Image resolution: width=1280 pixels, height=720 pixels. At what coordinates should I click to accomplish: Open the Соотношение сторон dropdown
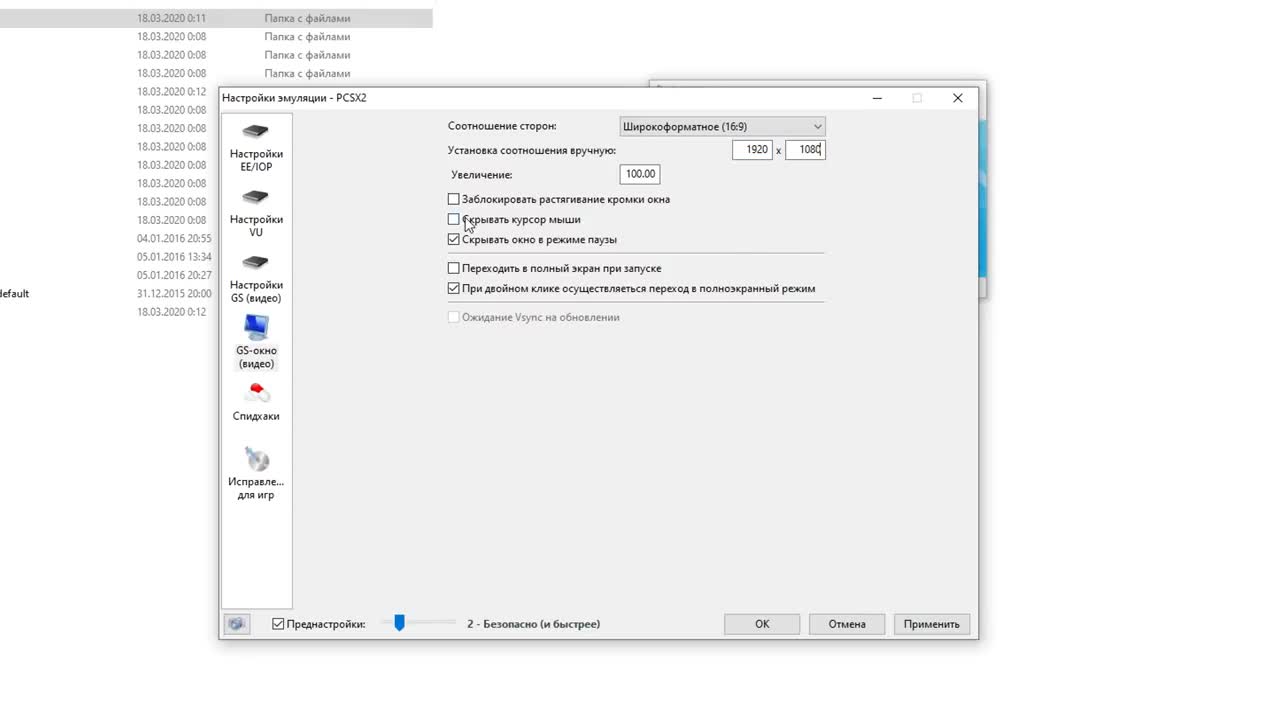[722, 126]
